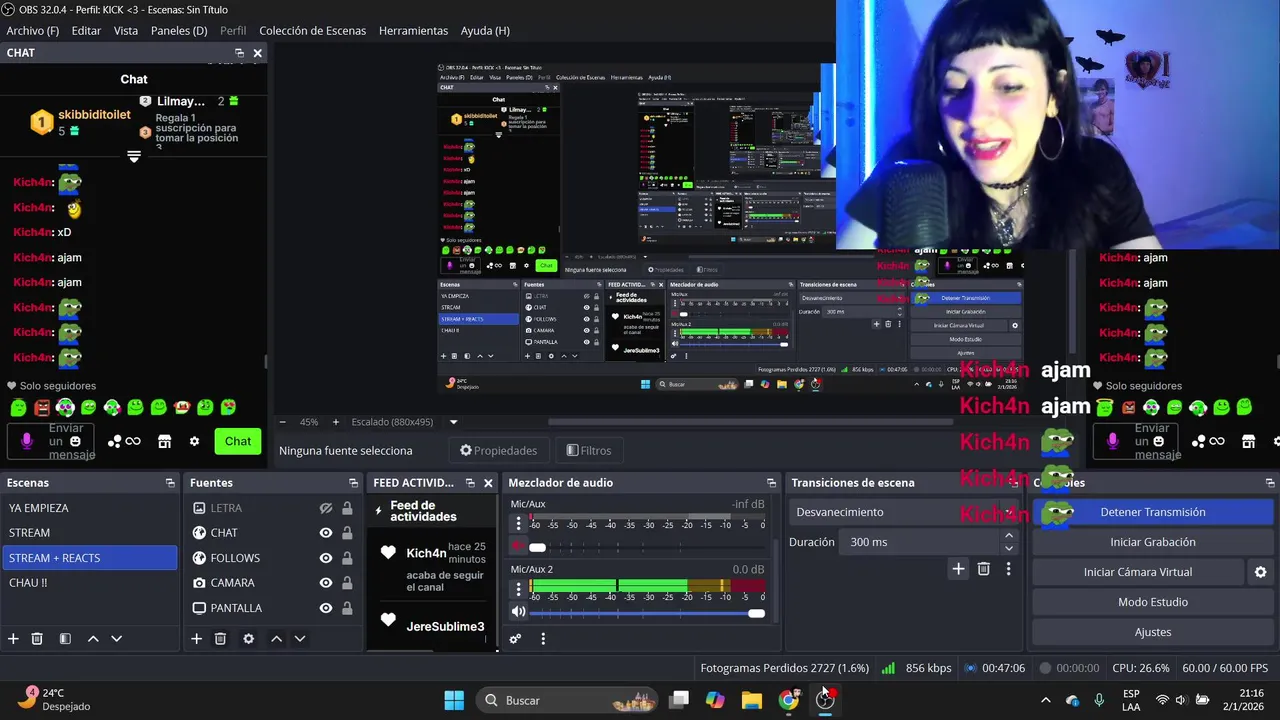The height and width of the screenshot is (720, 1280).
Task: Open Ajustes from the controls panel
Action: coord(1152,632)
